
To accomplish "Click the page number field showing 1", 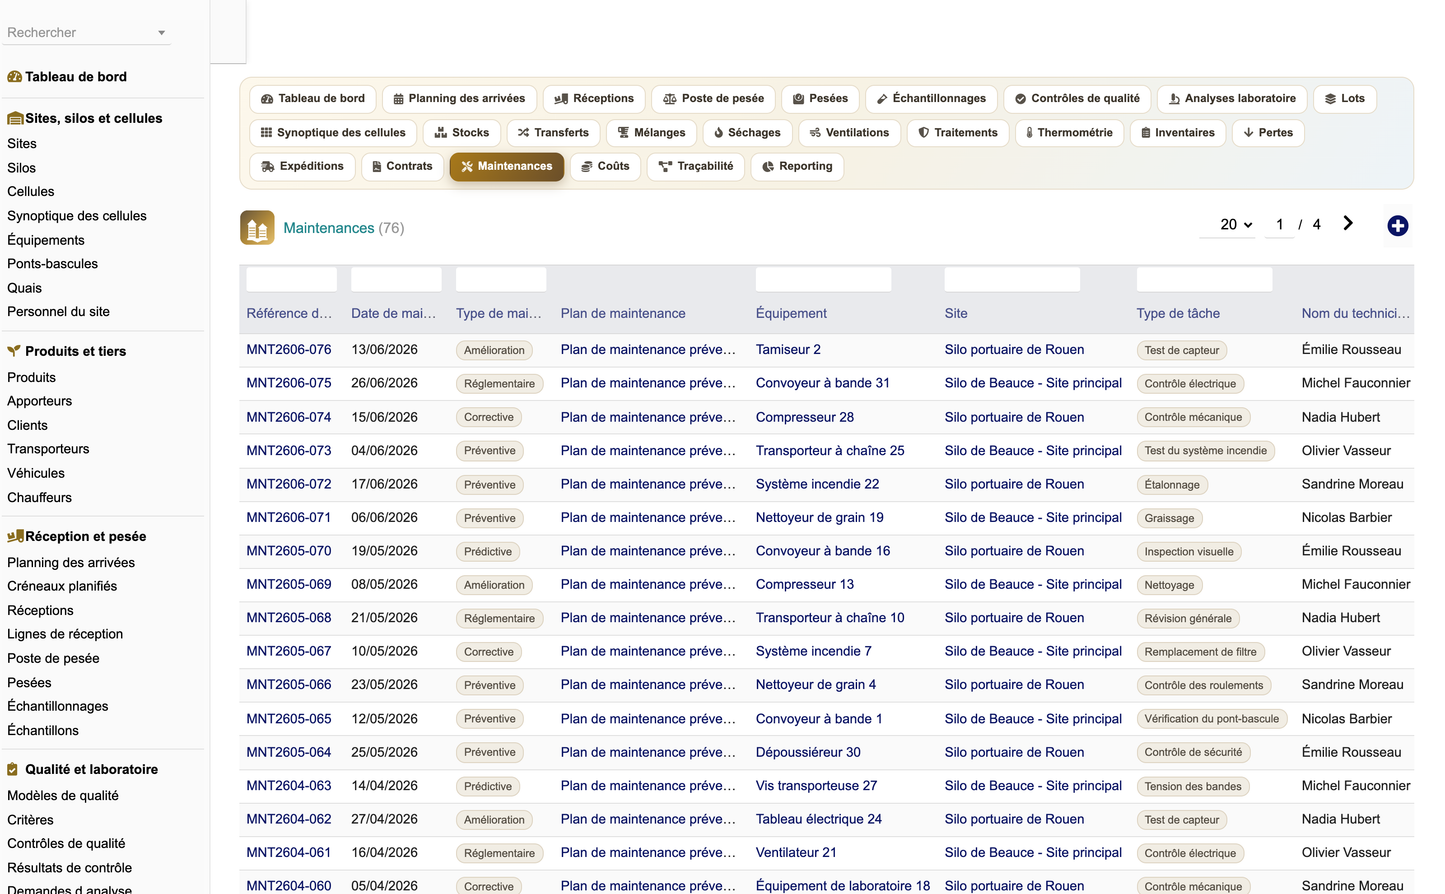I will coord(1279,224).
